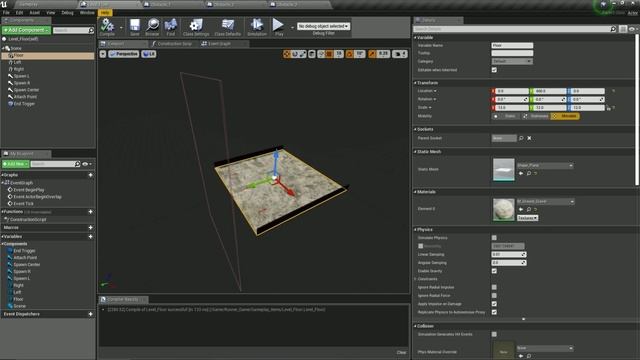Click Location X value field
640x360 pixels.
pos(511,91)
